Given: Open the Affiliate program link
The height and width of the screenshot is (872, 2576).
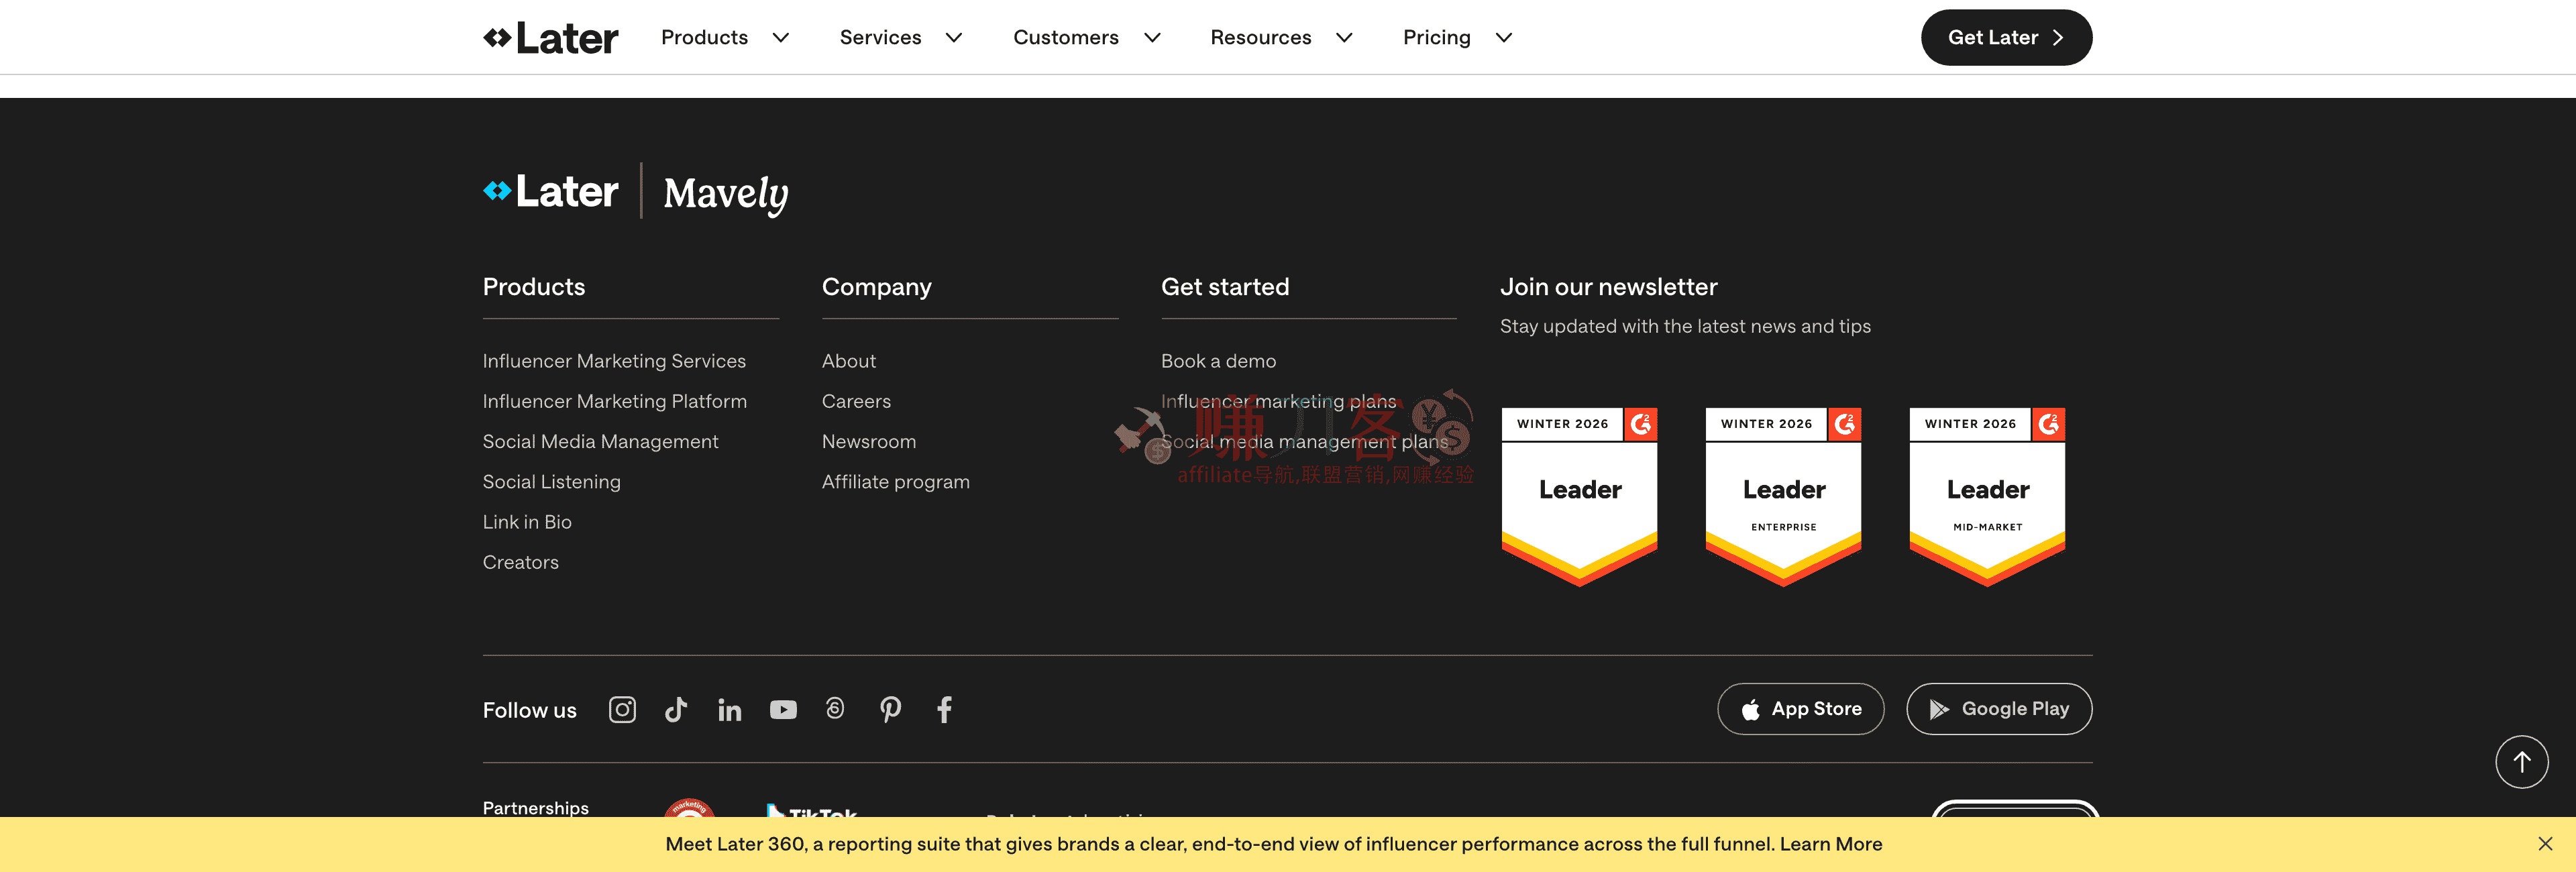Looking at the screenshot, I should 895,482.
